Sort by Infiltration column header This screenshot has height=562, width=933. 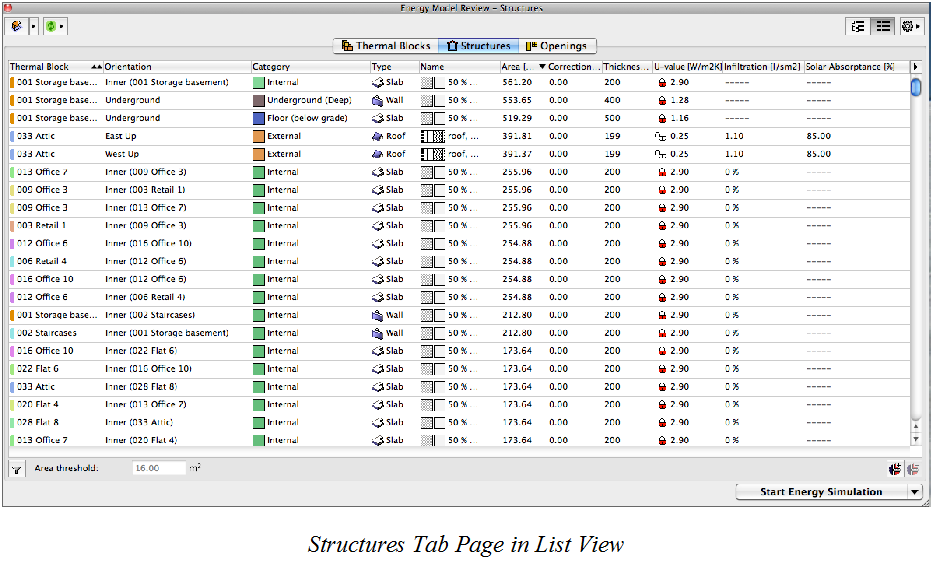(762, 67)
